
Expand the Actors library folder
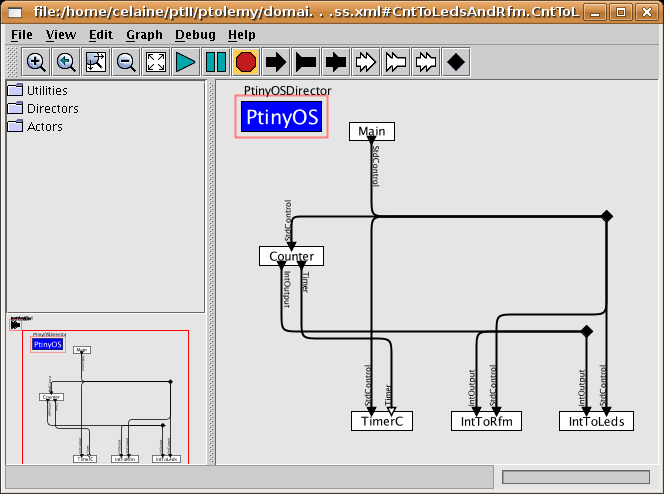coord(35,127)
